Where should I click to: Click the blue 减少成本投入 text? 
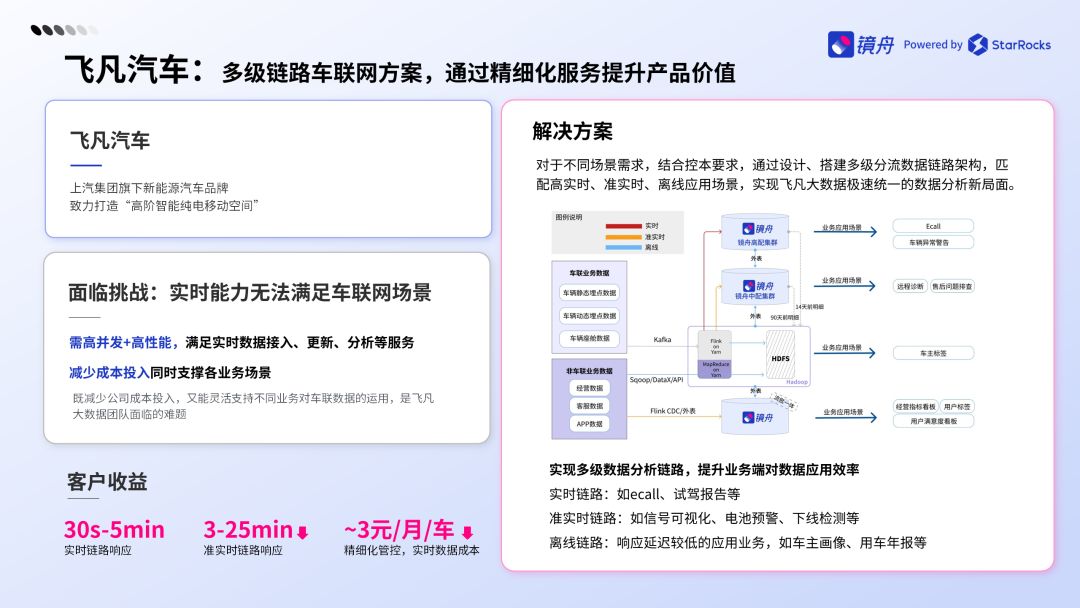pos(109,373)
